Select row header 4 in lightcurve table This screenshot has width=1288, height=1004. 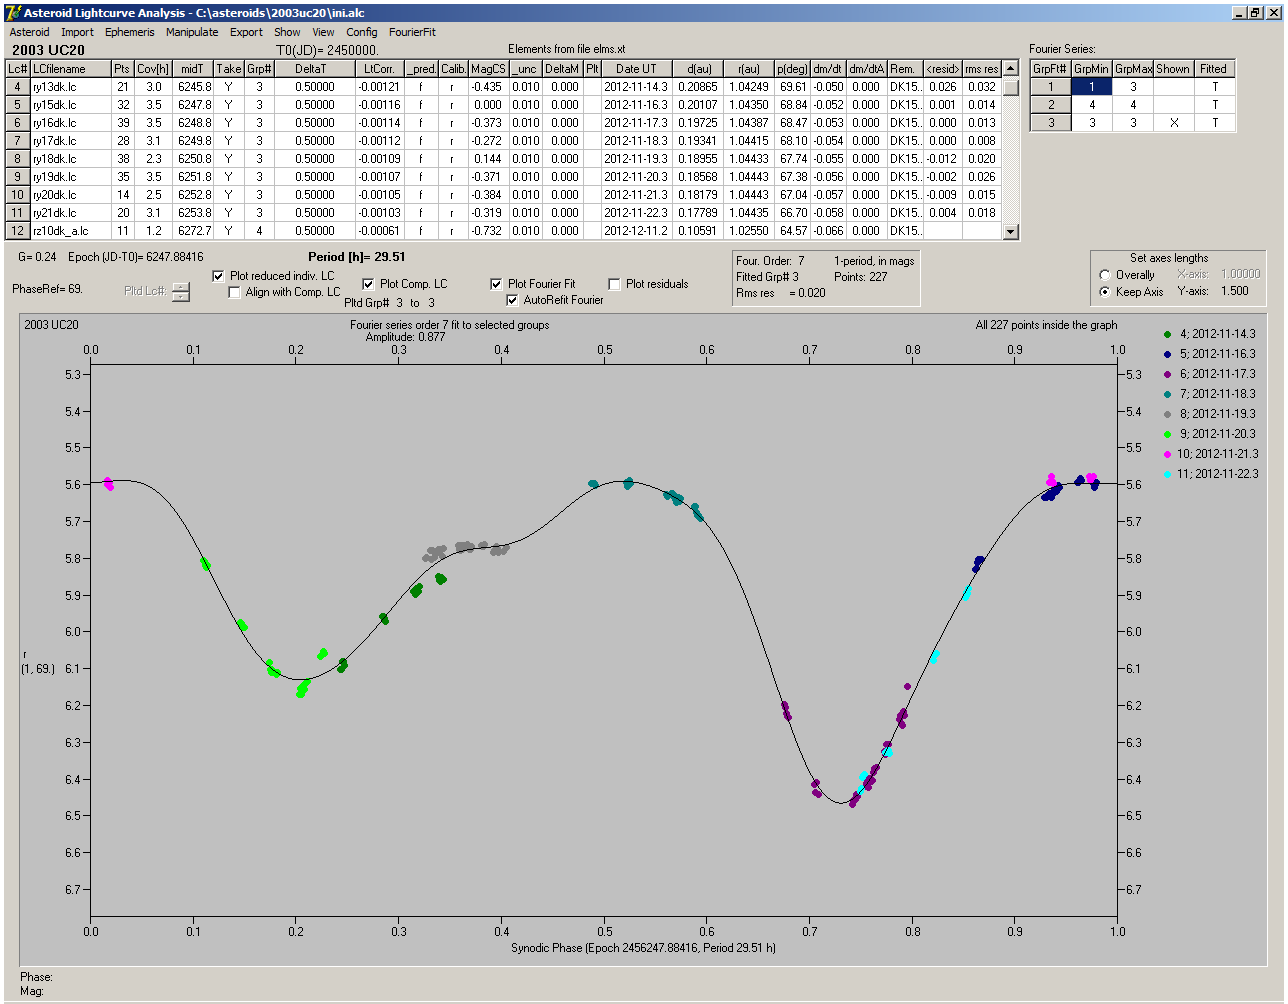point(17,87)
